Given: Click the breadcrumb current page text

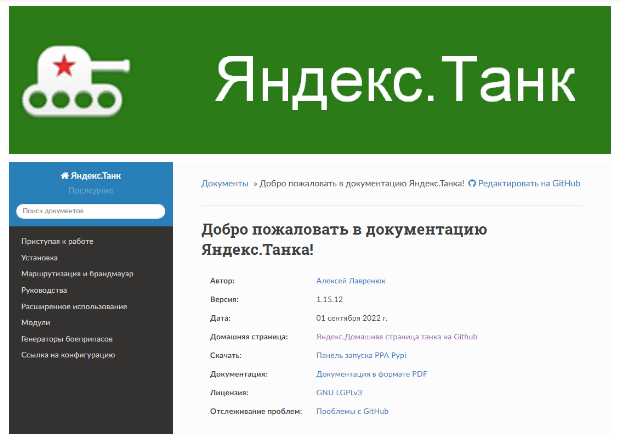Looking at the screenshot, I should click(362, 183).
